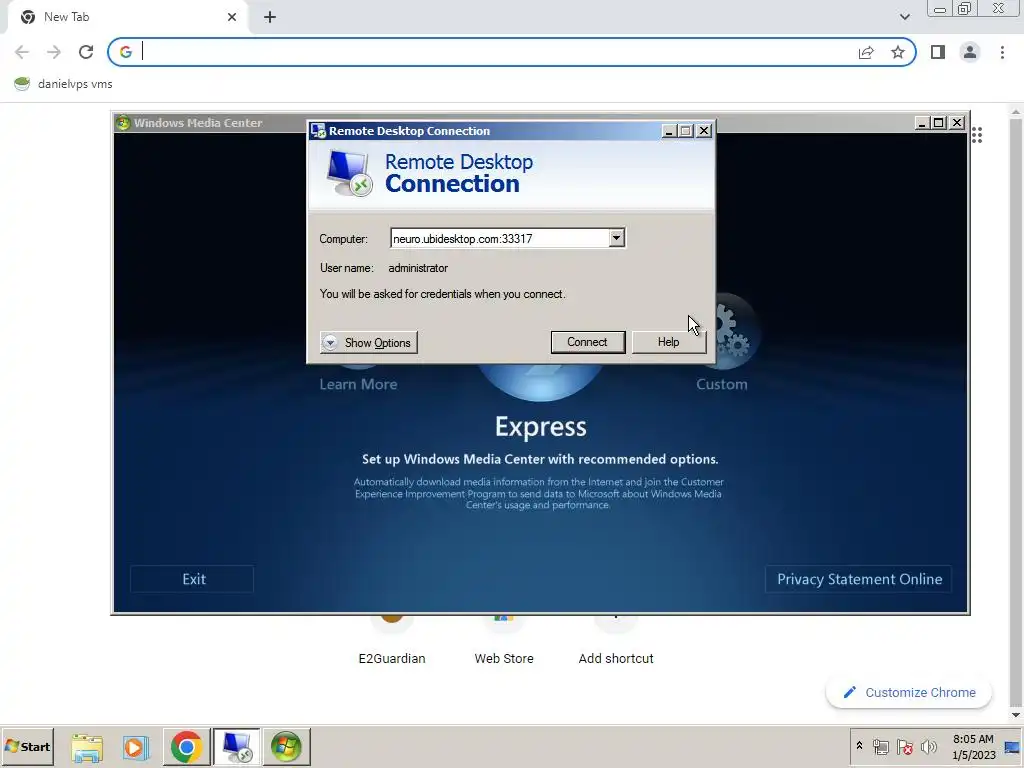Open a new Chrome tab
1024x768 pixels.
pyautogui.click(x=270, y=17)
